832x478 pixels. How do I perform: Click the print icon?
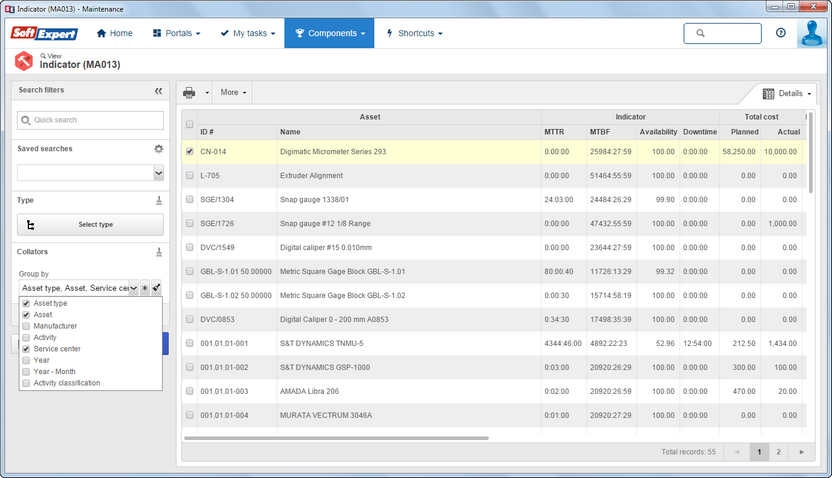189,93
